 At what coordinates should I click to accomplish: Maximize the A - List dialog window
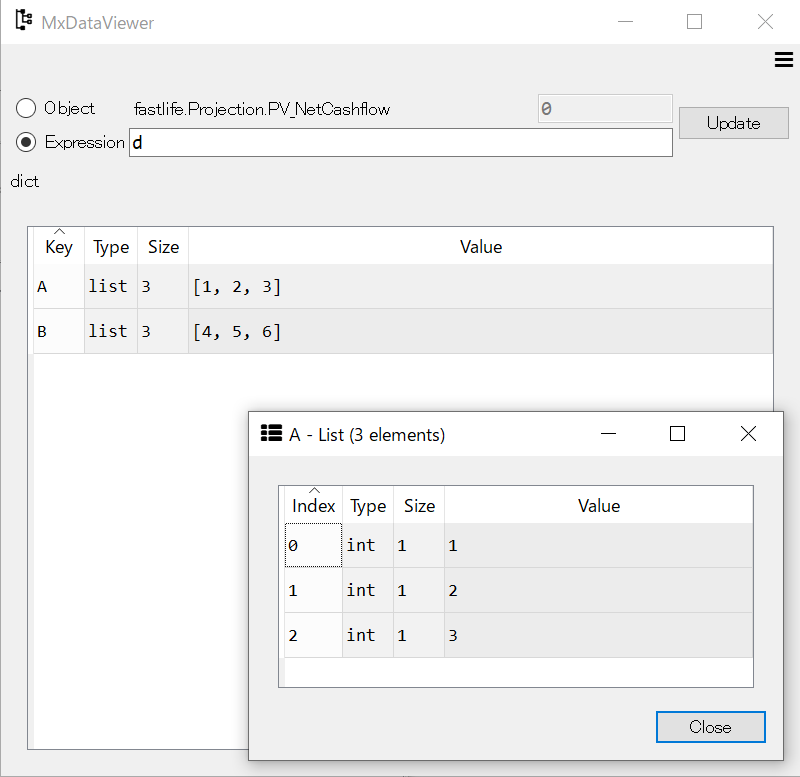coord(677,433)
